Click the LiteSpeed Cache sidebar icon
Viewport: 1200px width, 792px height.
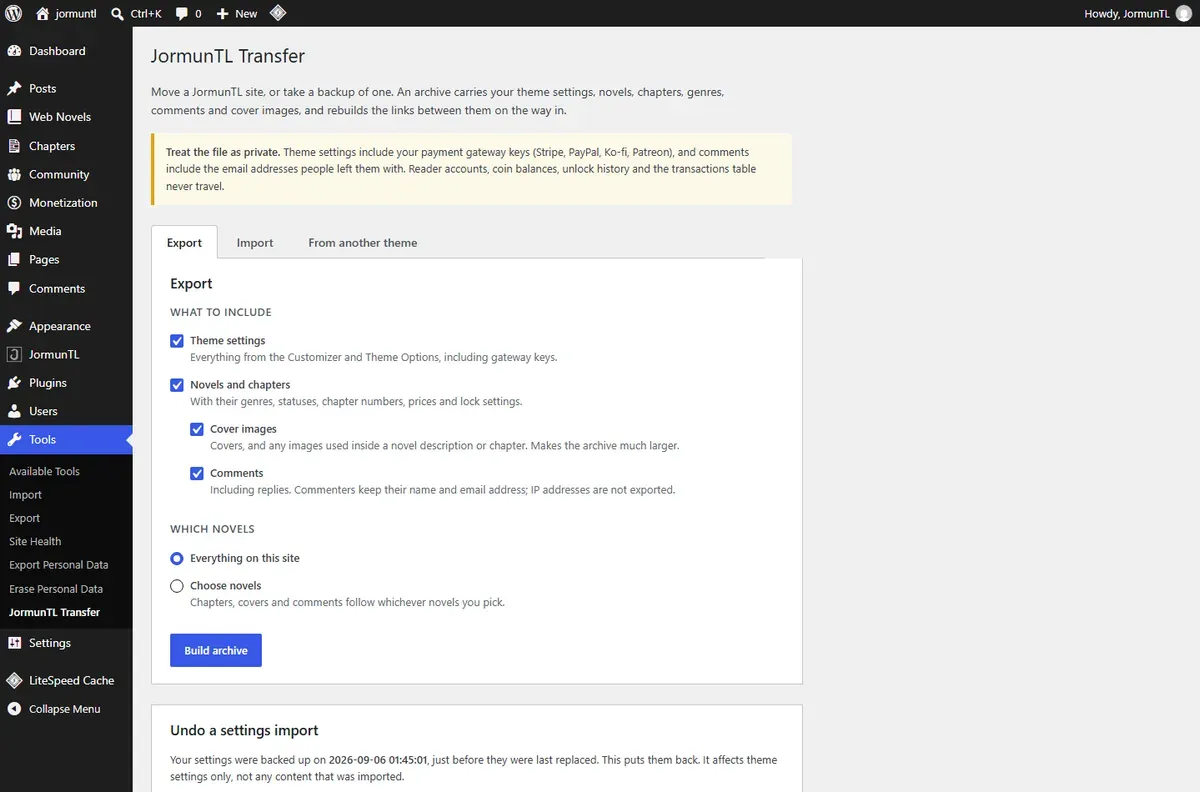[x=14, y=680]
